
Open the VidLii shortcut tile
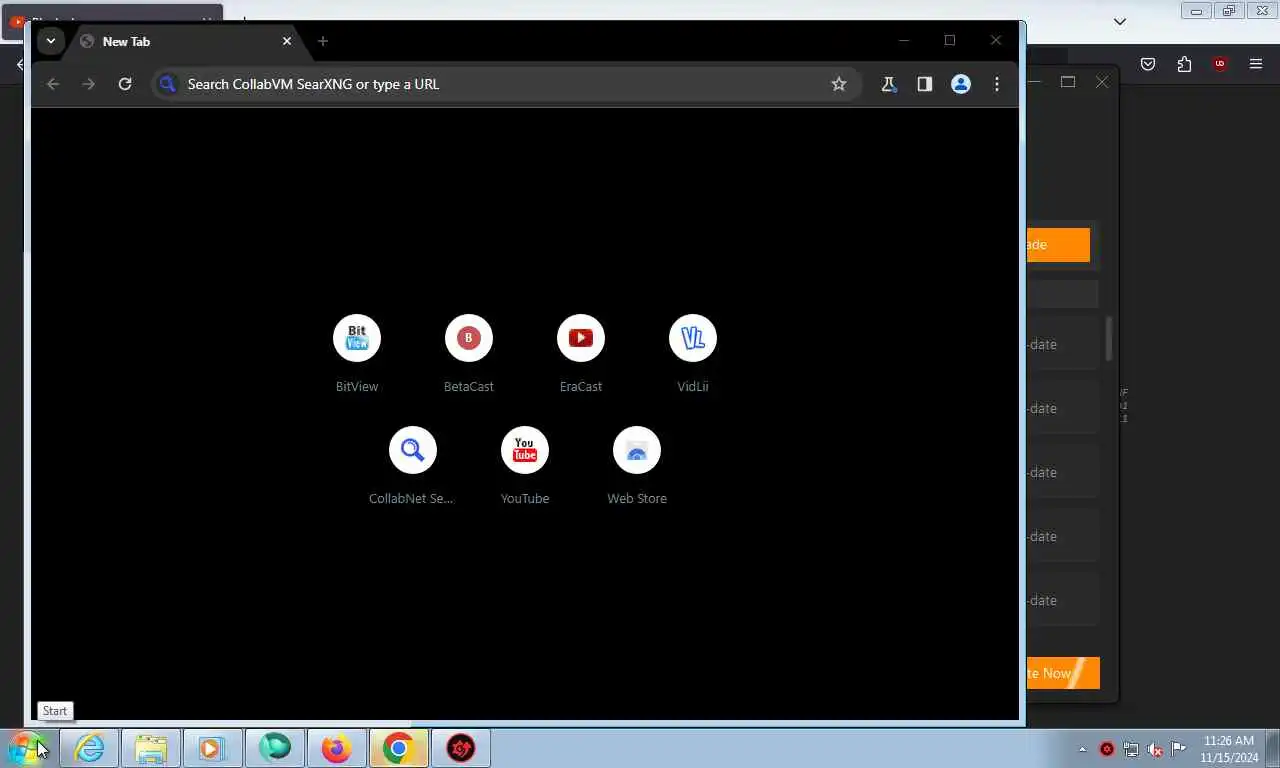693,354
